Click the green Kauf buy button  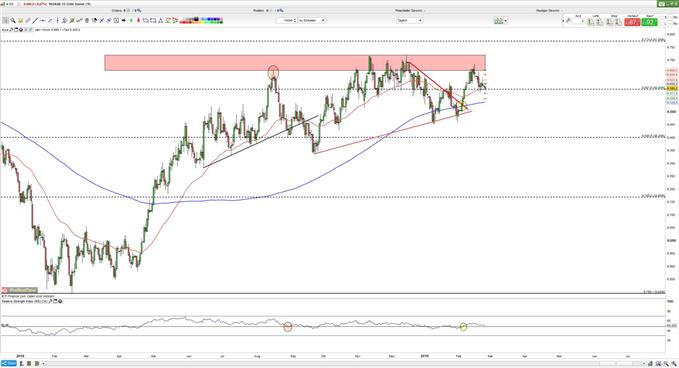click(x=649, y=22)
